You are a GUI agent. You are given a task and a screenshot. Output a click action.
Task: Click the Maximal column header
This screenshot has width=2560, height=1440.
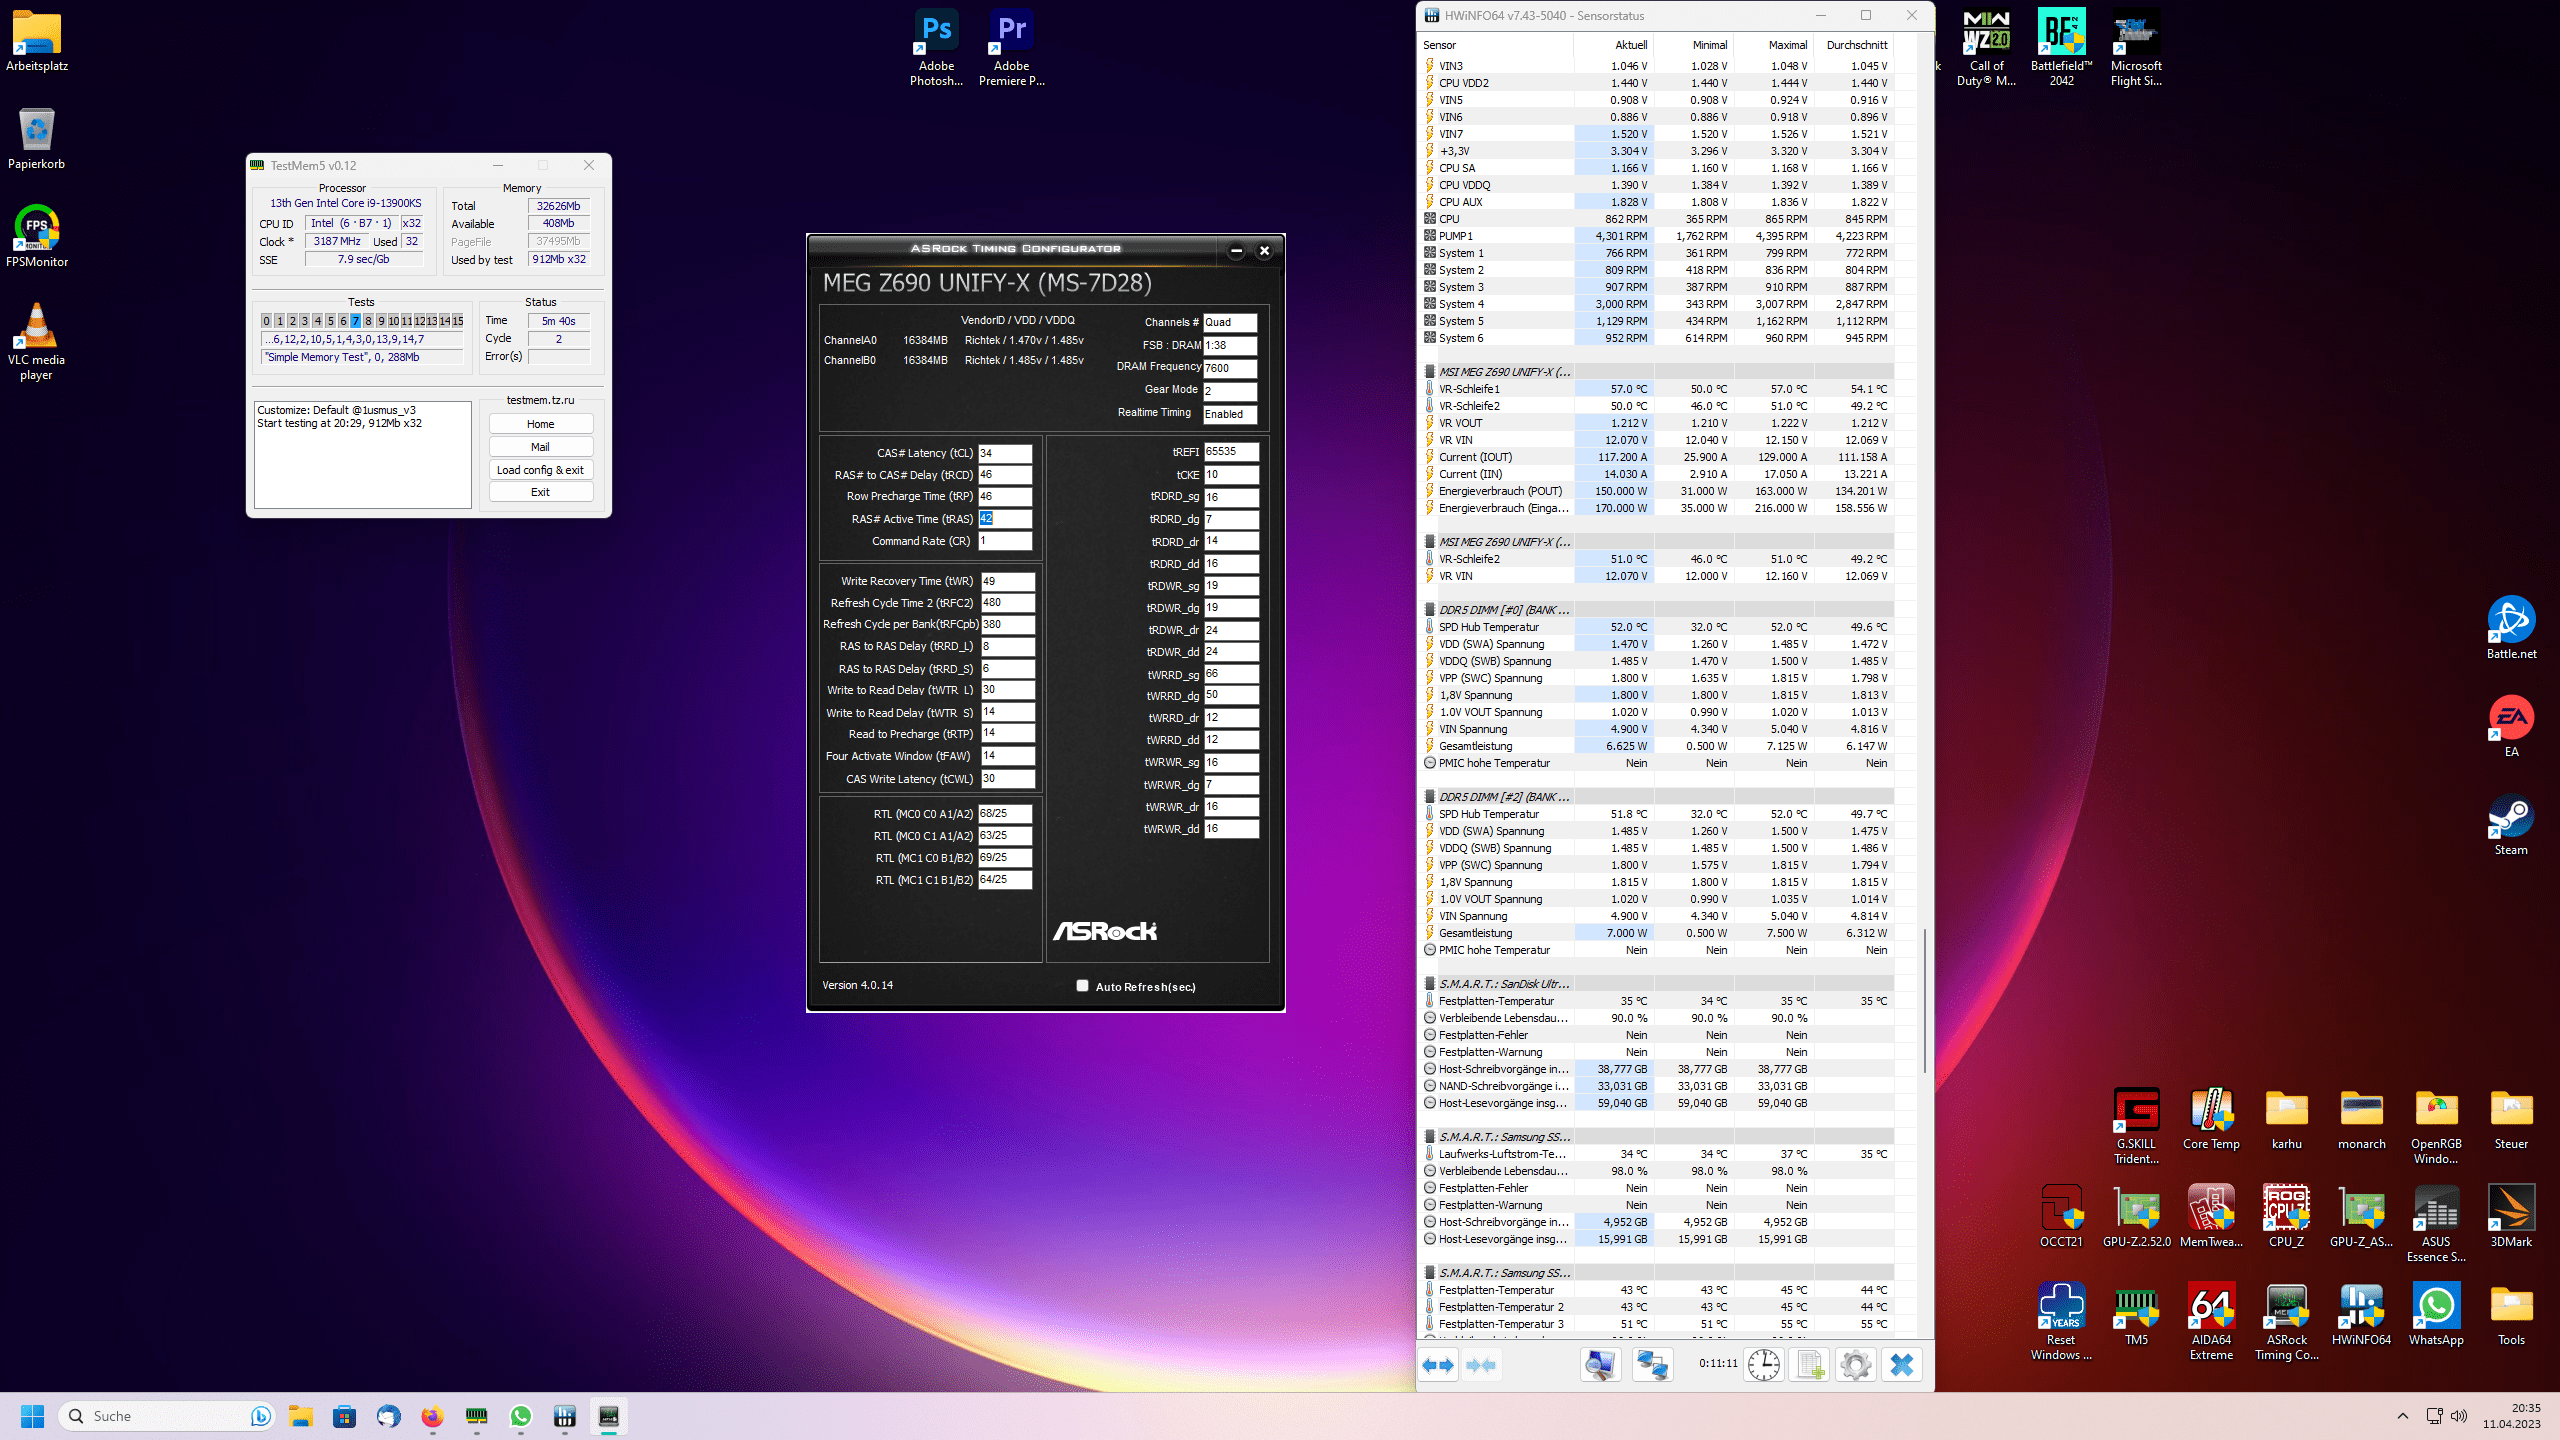click(1787, 45)
